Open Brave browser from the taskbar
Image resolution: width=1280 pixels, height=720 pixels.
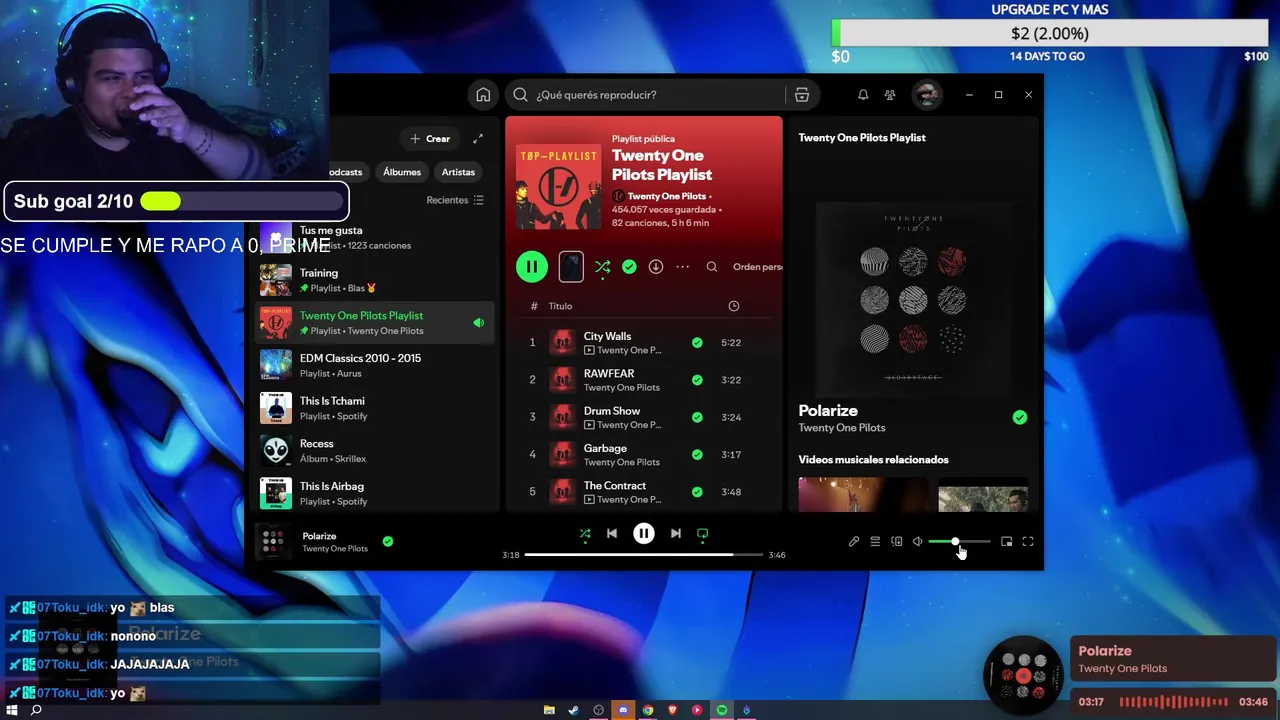[673, 710]
